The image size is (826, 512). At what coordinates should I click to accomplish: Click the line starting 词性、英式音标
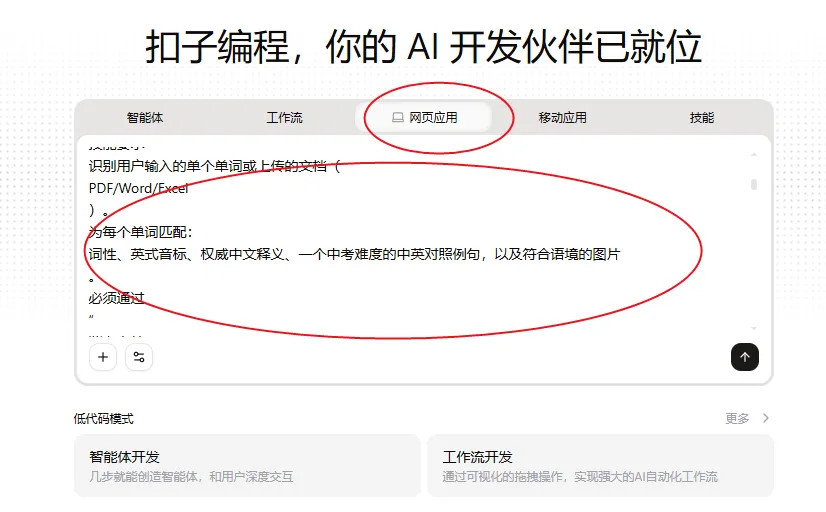(355, 254)
